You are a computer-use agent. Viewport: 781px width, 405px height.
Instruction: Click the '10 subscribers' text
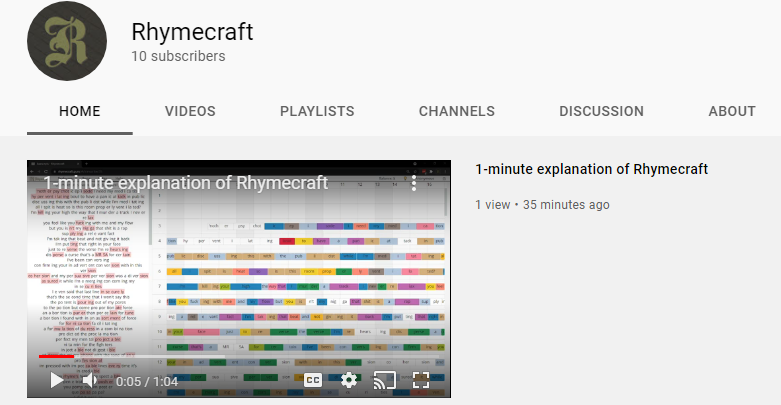[178, 56]
